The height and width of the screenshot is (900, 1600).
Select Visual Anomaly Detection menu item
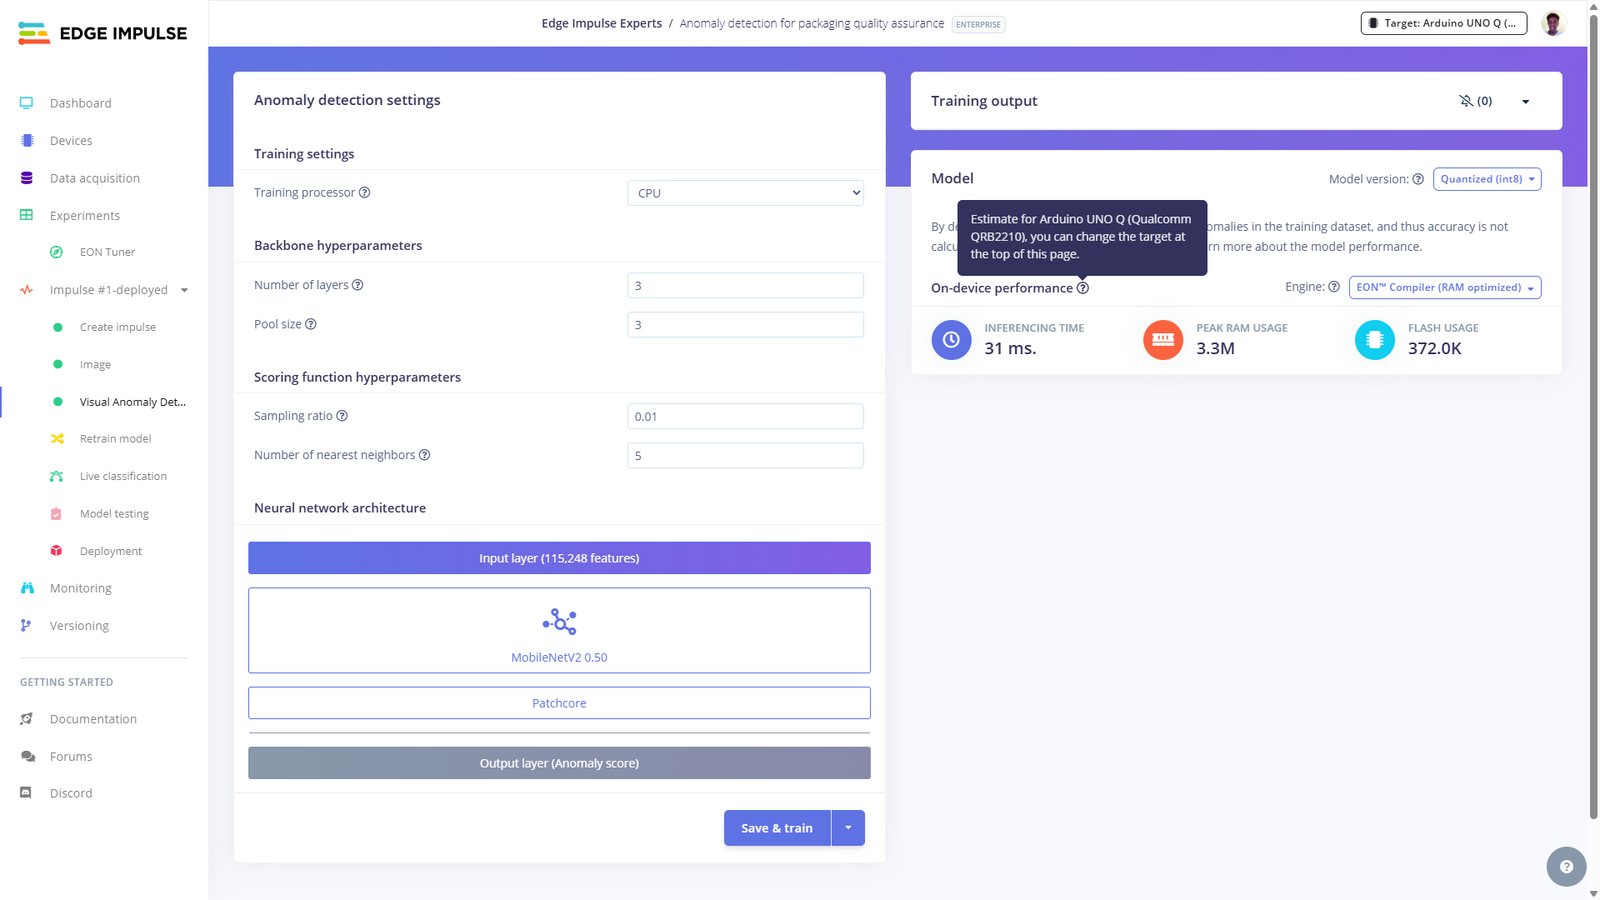click(133, 402)
